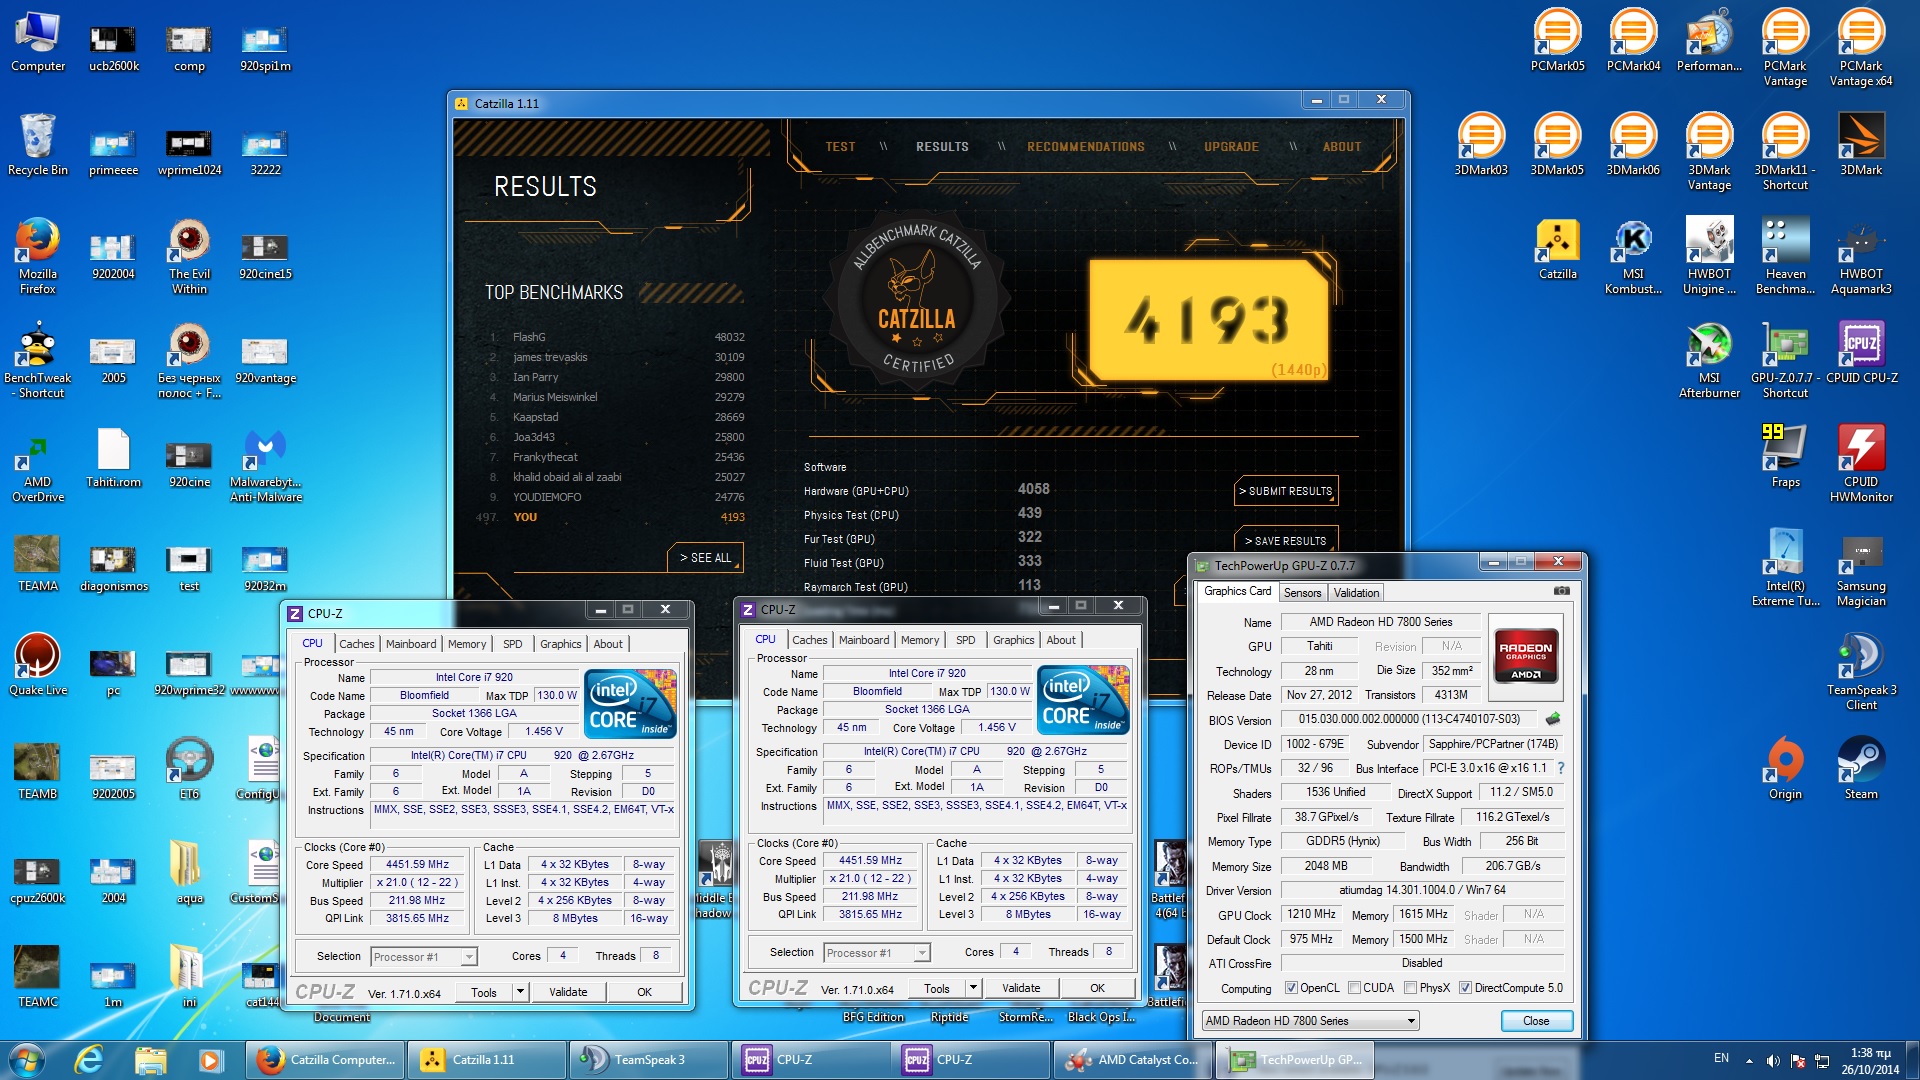
Task: Open TeamSpeak 3 Client desktop icon
Action: coord(1861,673)
